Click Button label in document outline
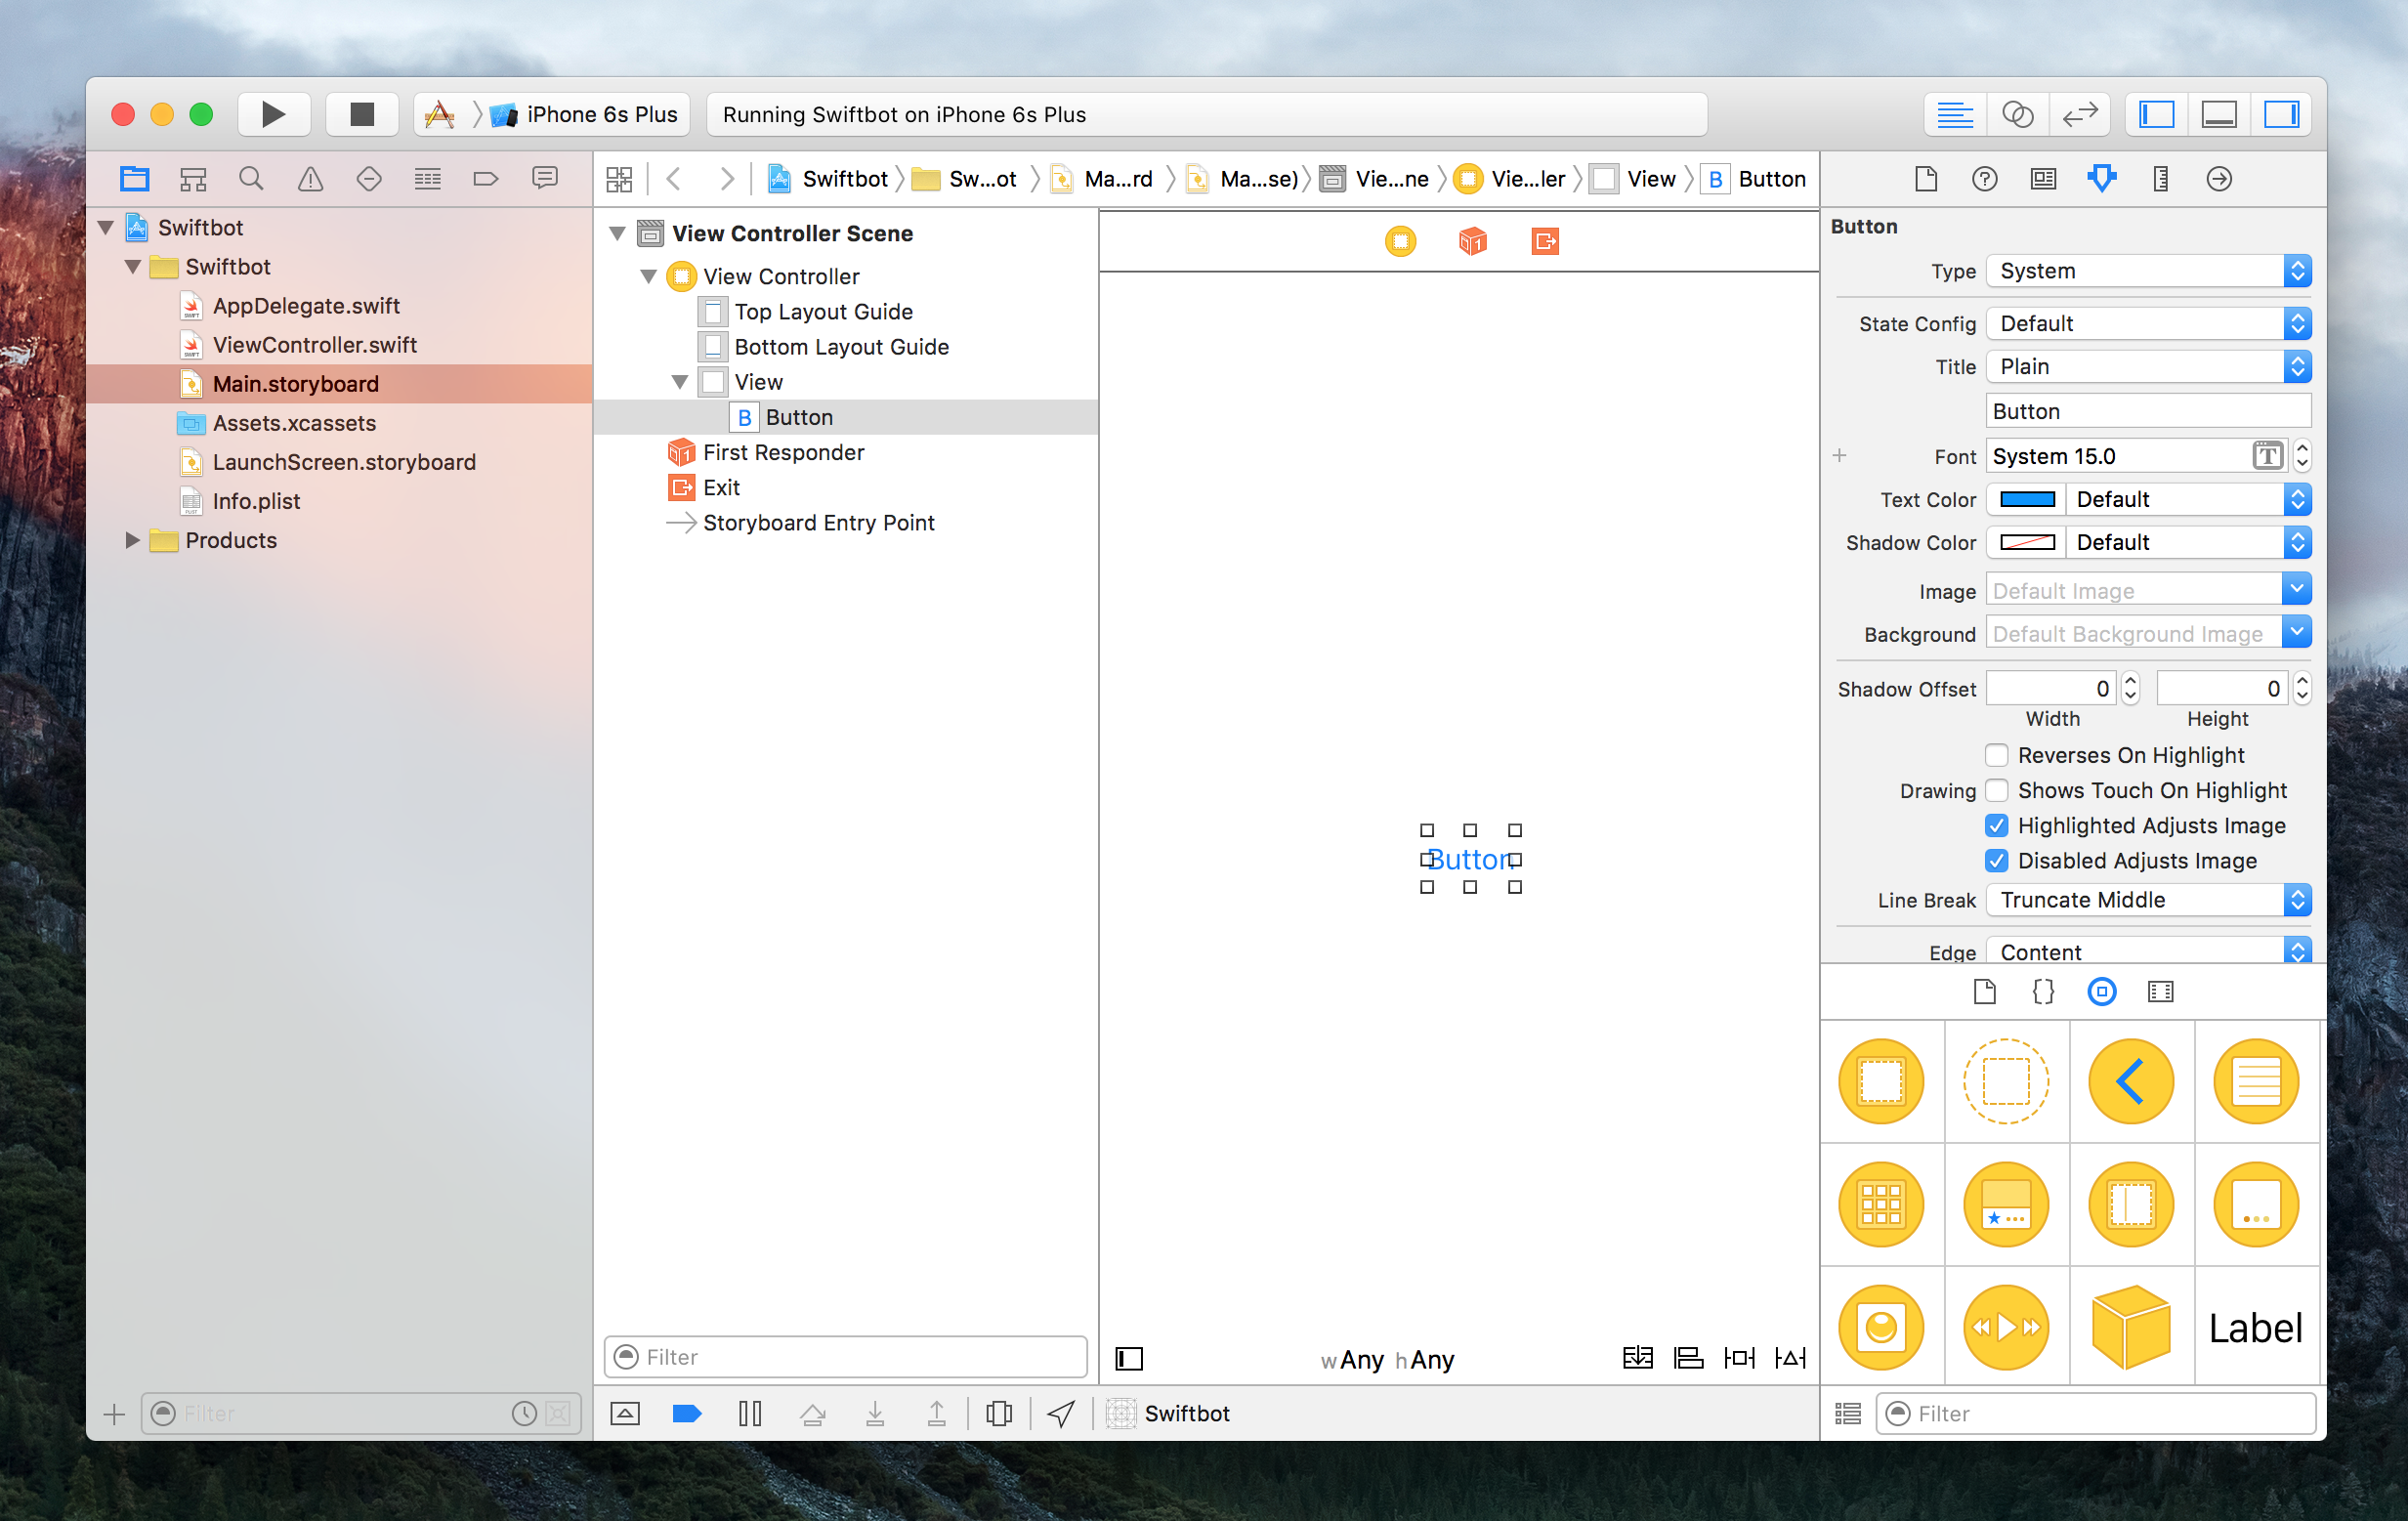The height and width of the screenshot is (1521, 2408). tap(801, 417)
